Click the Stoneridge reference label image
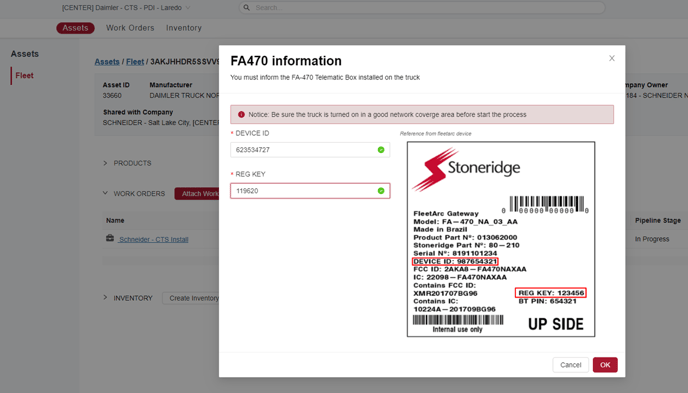Image resolution: width=688 pixels, height=393 pixels. [501, 239]
